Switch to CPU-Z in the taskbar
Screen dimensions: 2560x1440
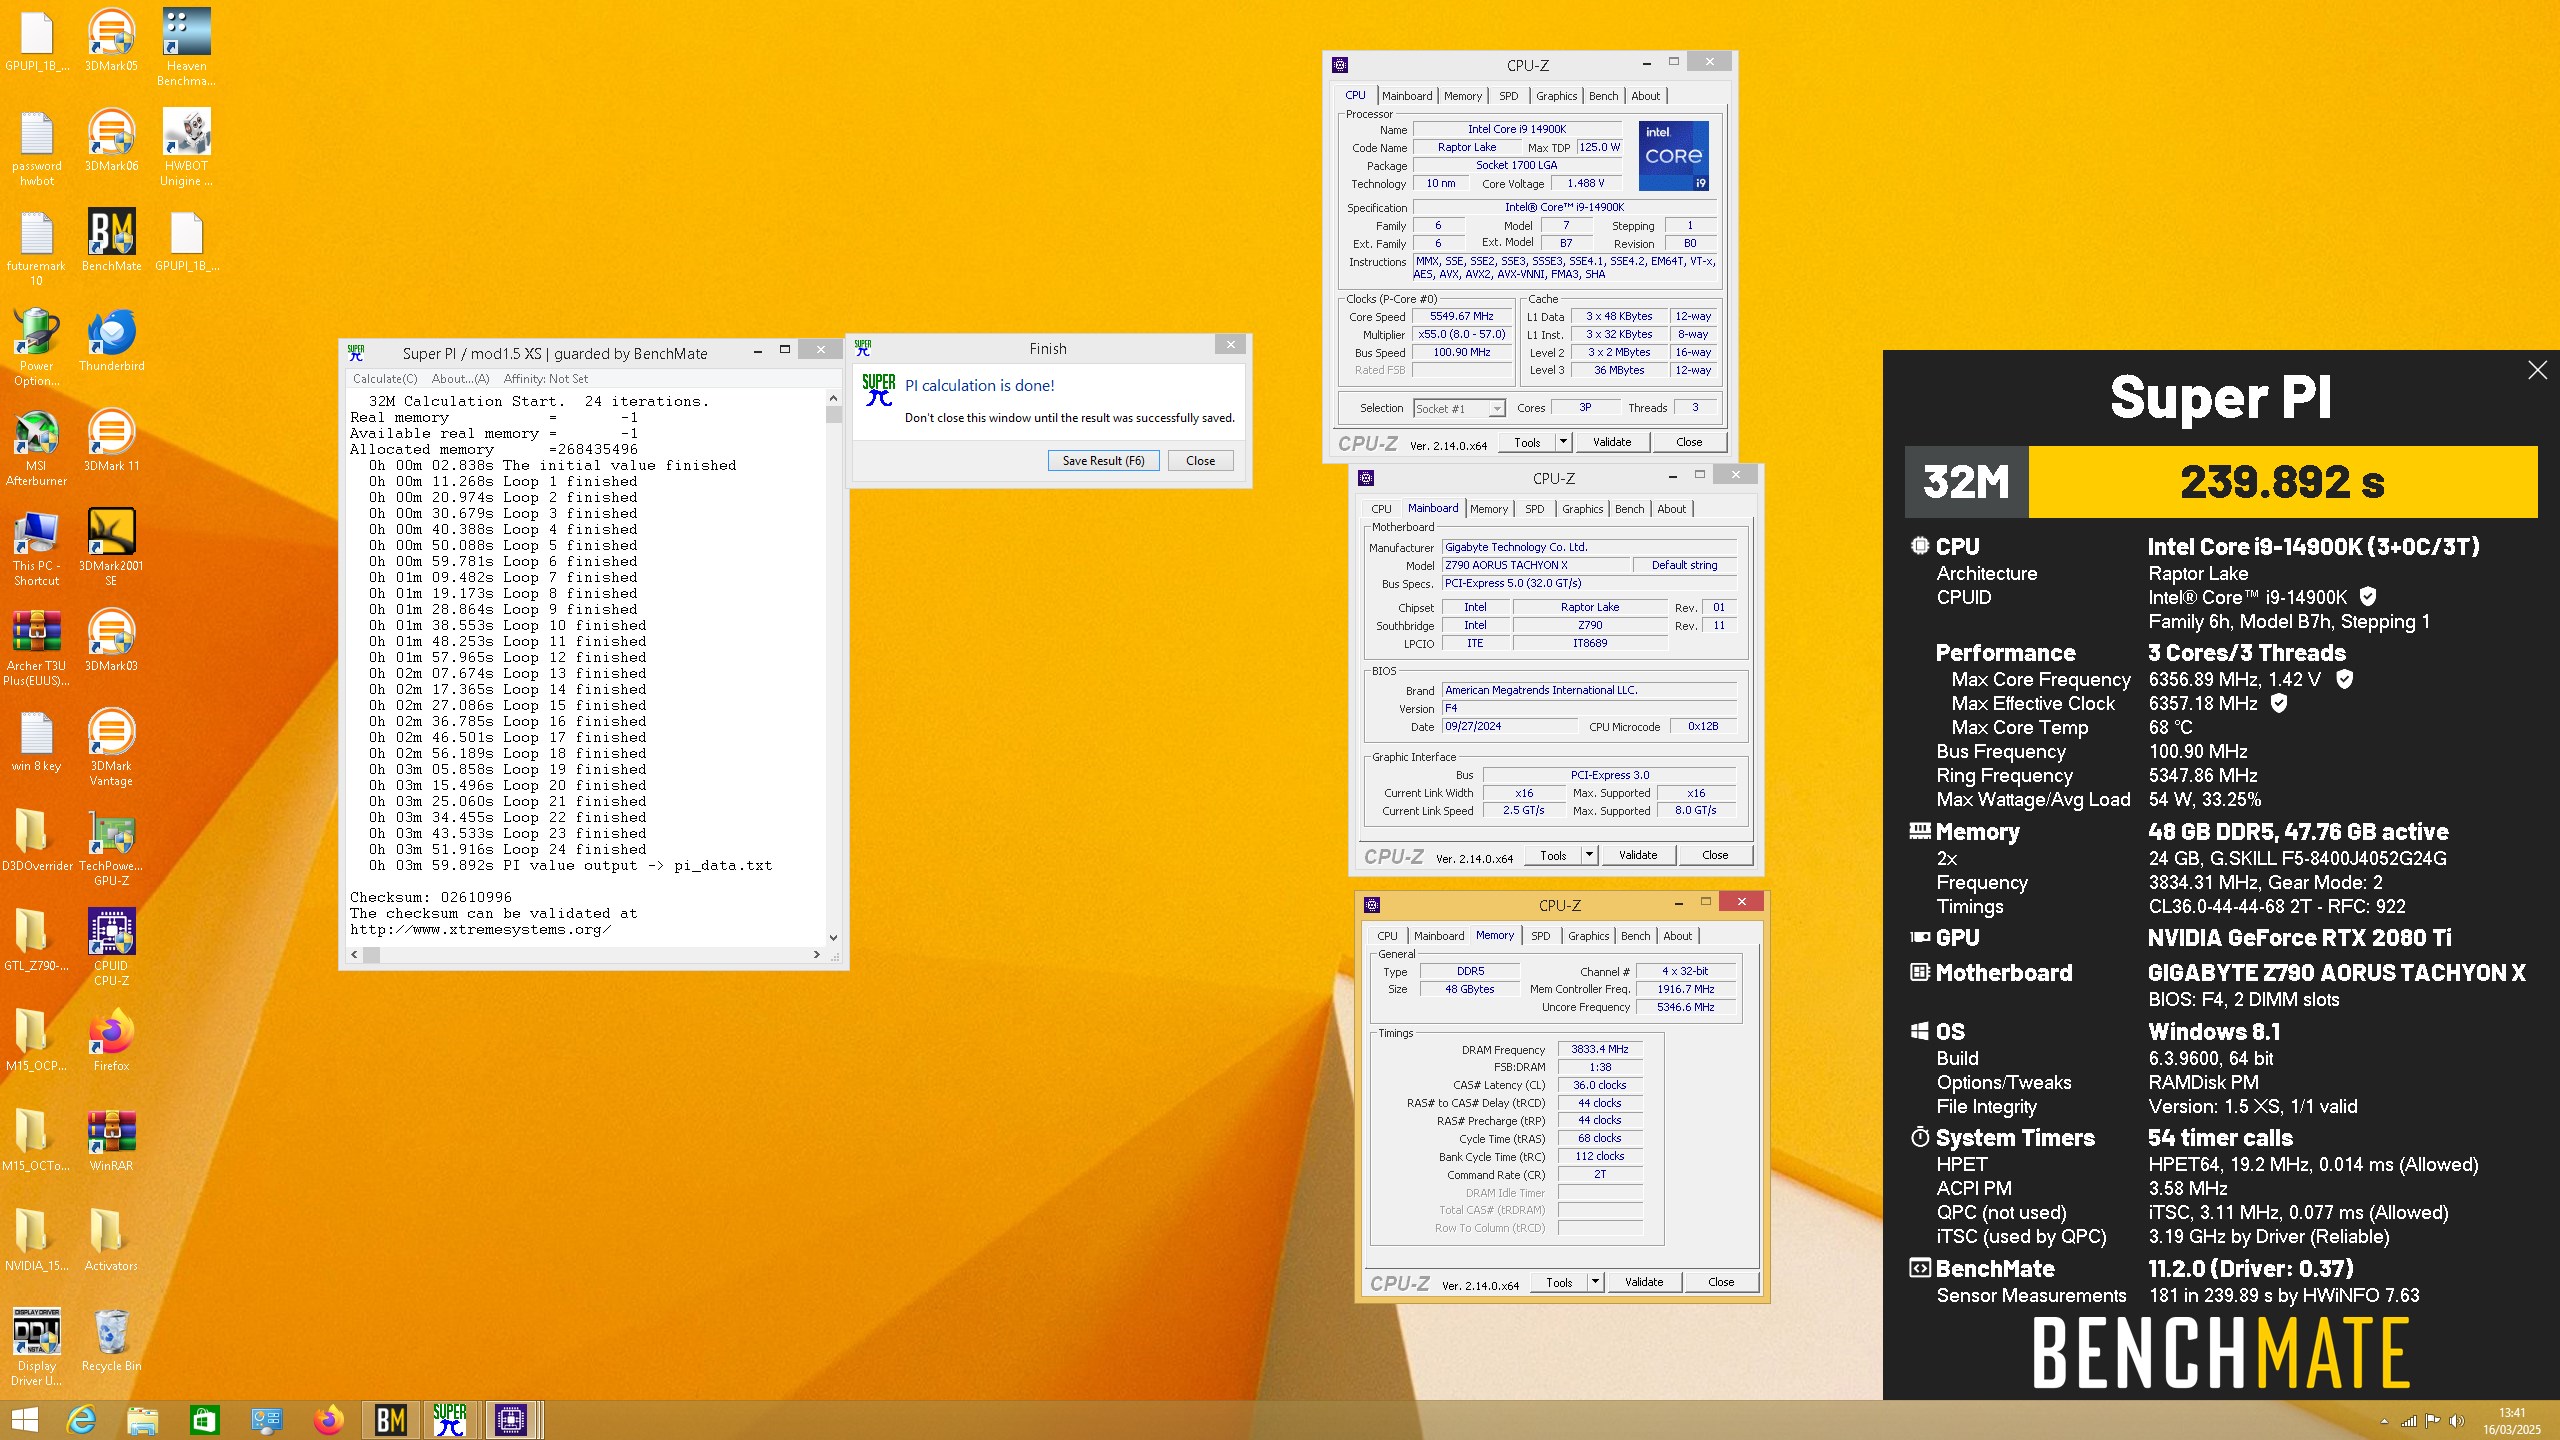click(x=511, y=1420)
